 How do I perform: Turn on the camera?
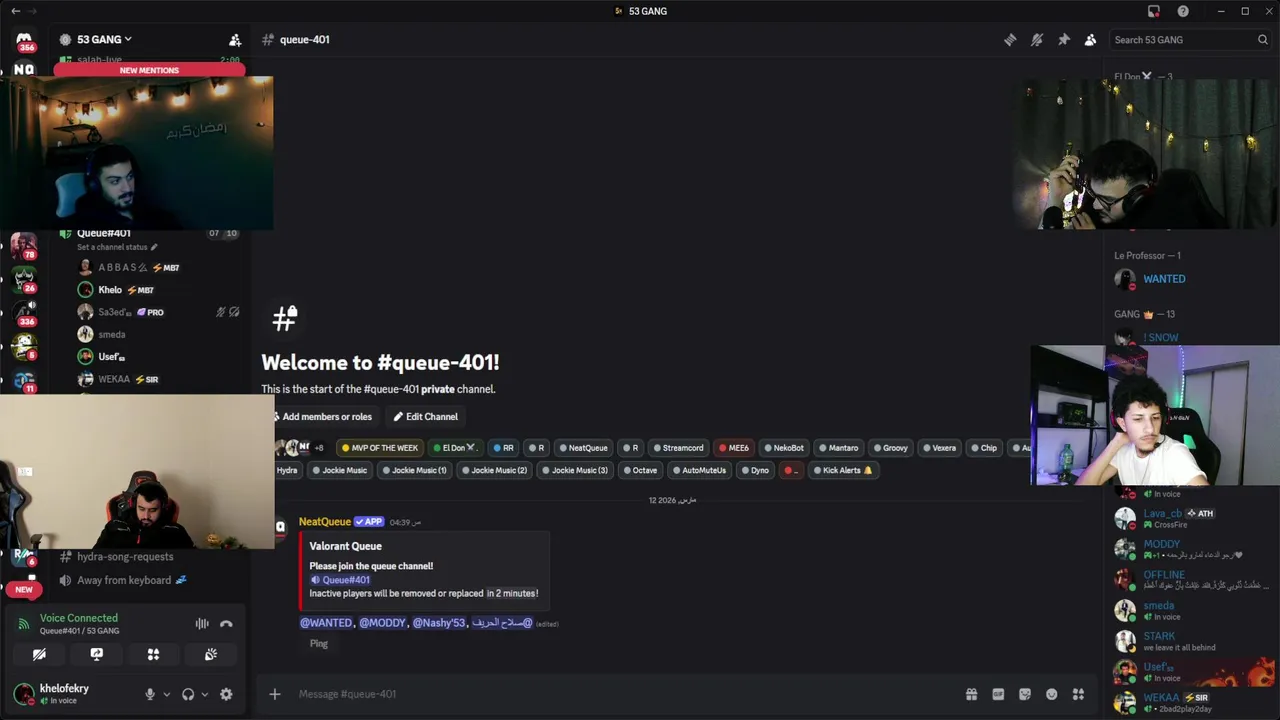[39, 654]
